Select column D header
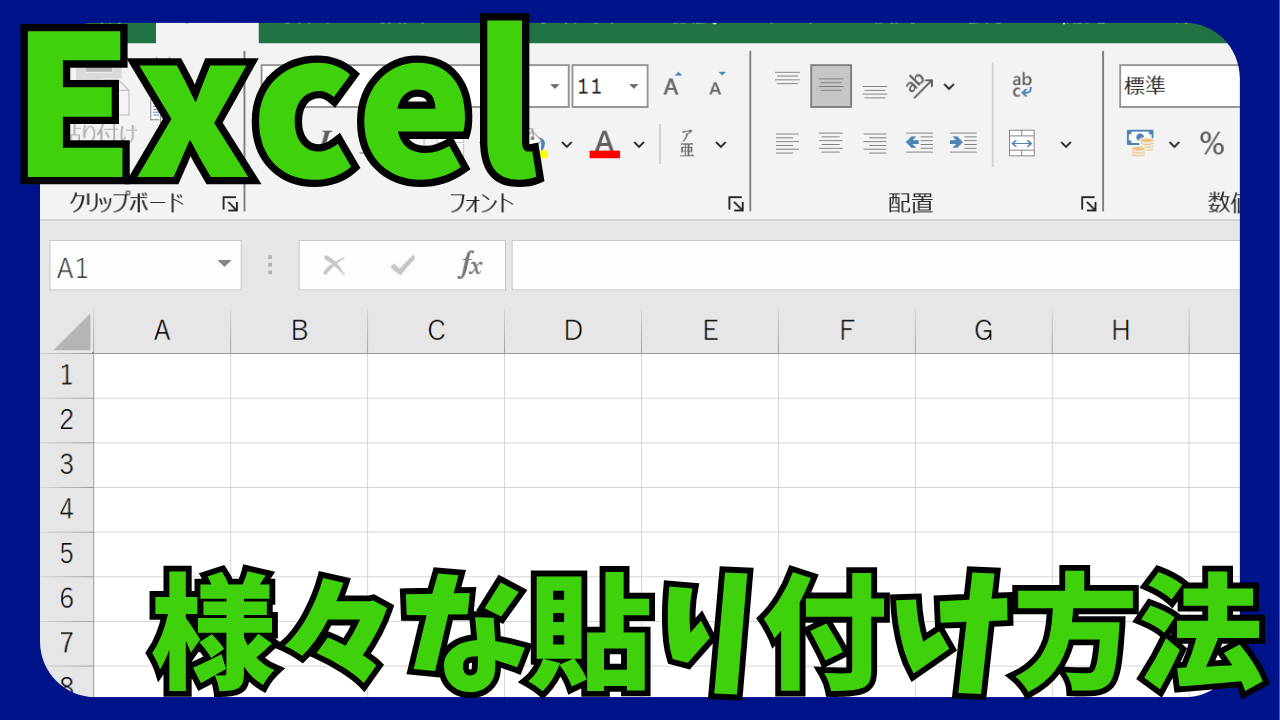 pos(573,332)
